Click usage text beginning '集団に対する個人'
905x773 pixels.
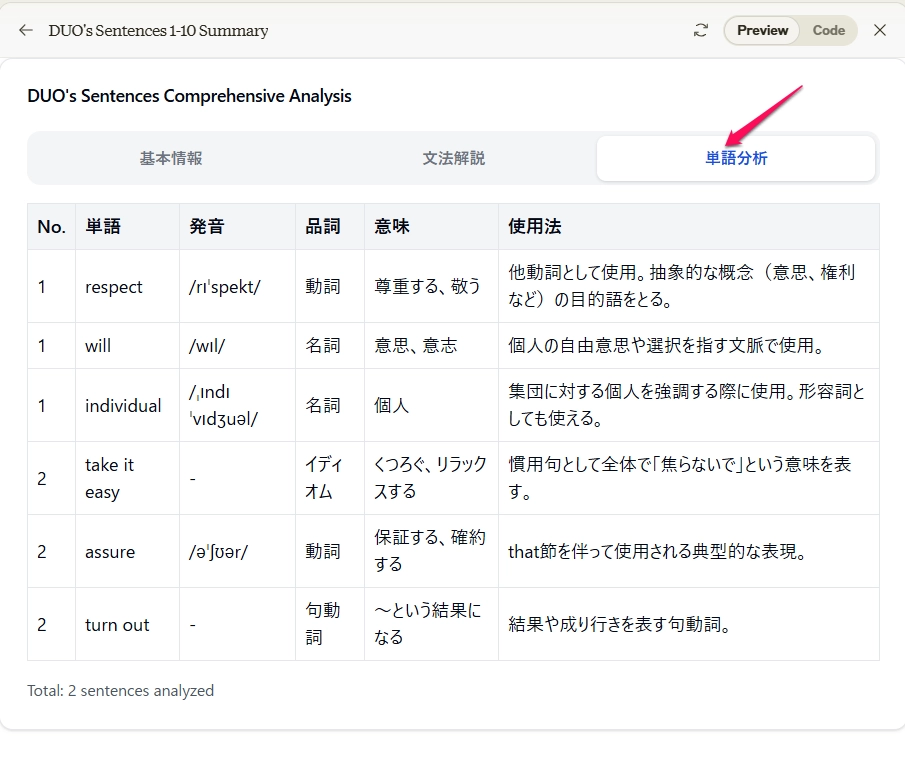click(x=686, y=405)
